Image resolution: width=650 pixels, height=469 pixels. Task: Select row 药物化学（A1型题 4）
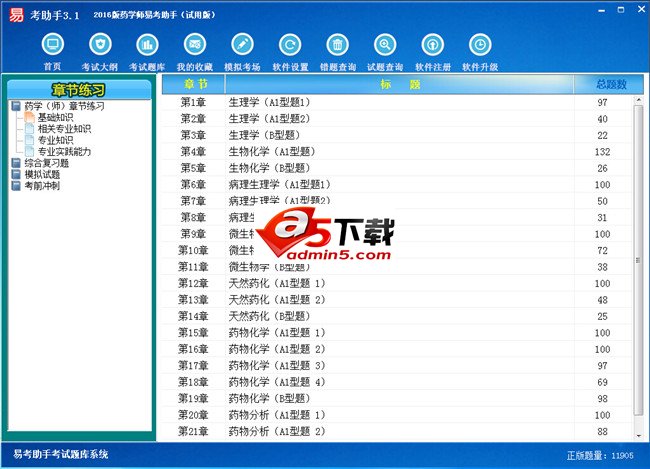coord(397,382)
